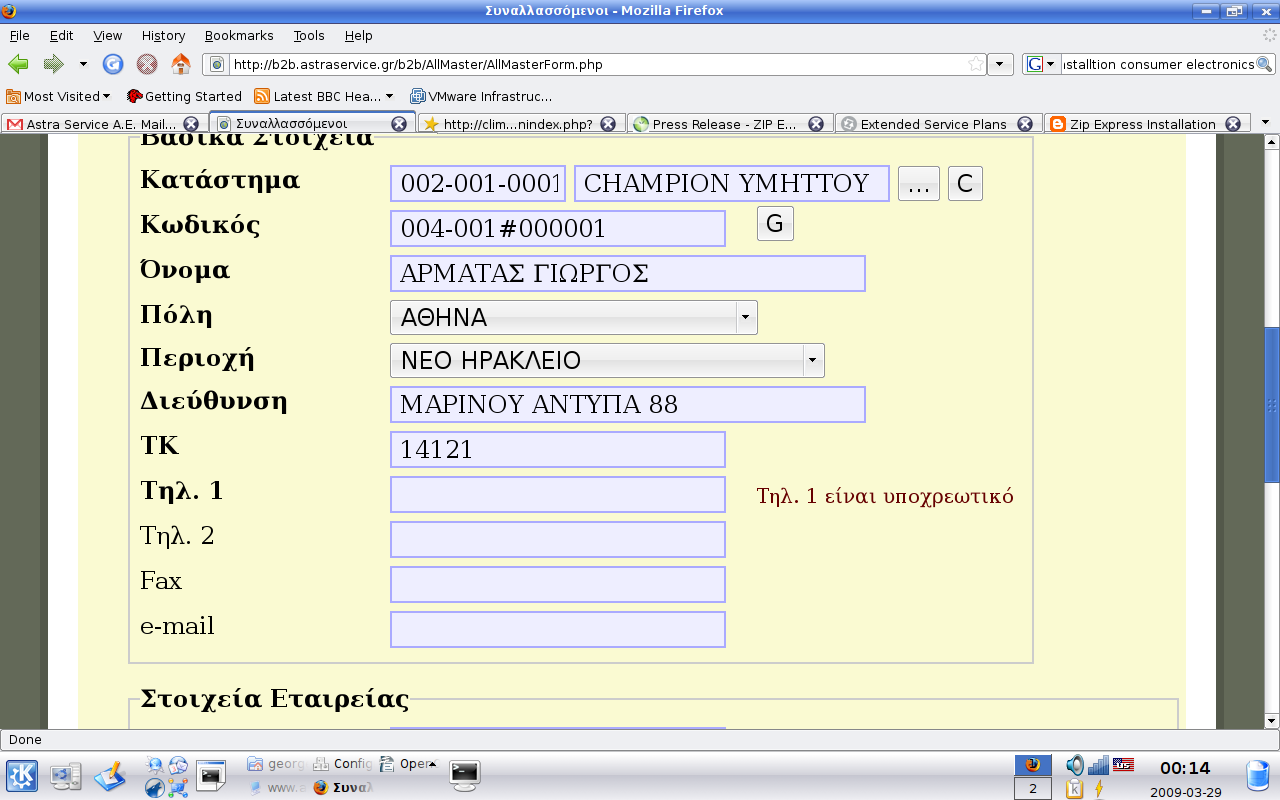
Task: Open the History menu
Action: click(164, 35)
